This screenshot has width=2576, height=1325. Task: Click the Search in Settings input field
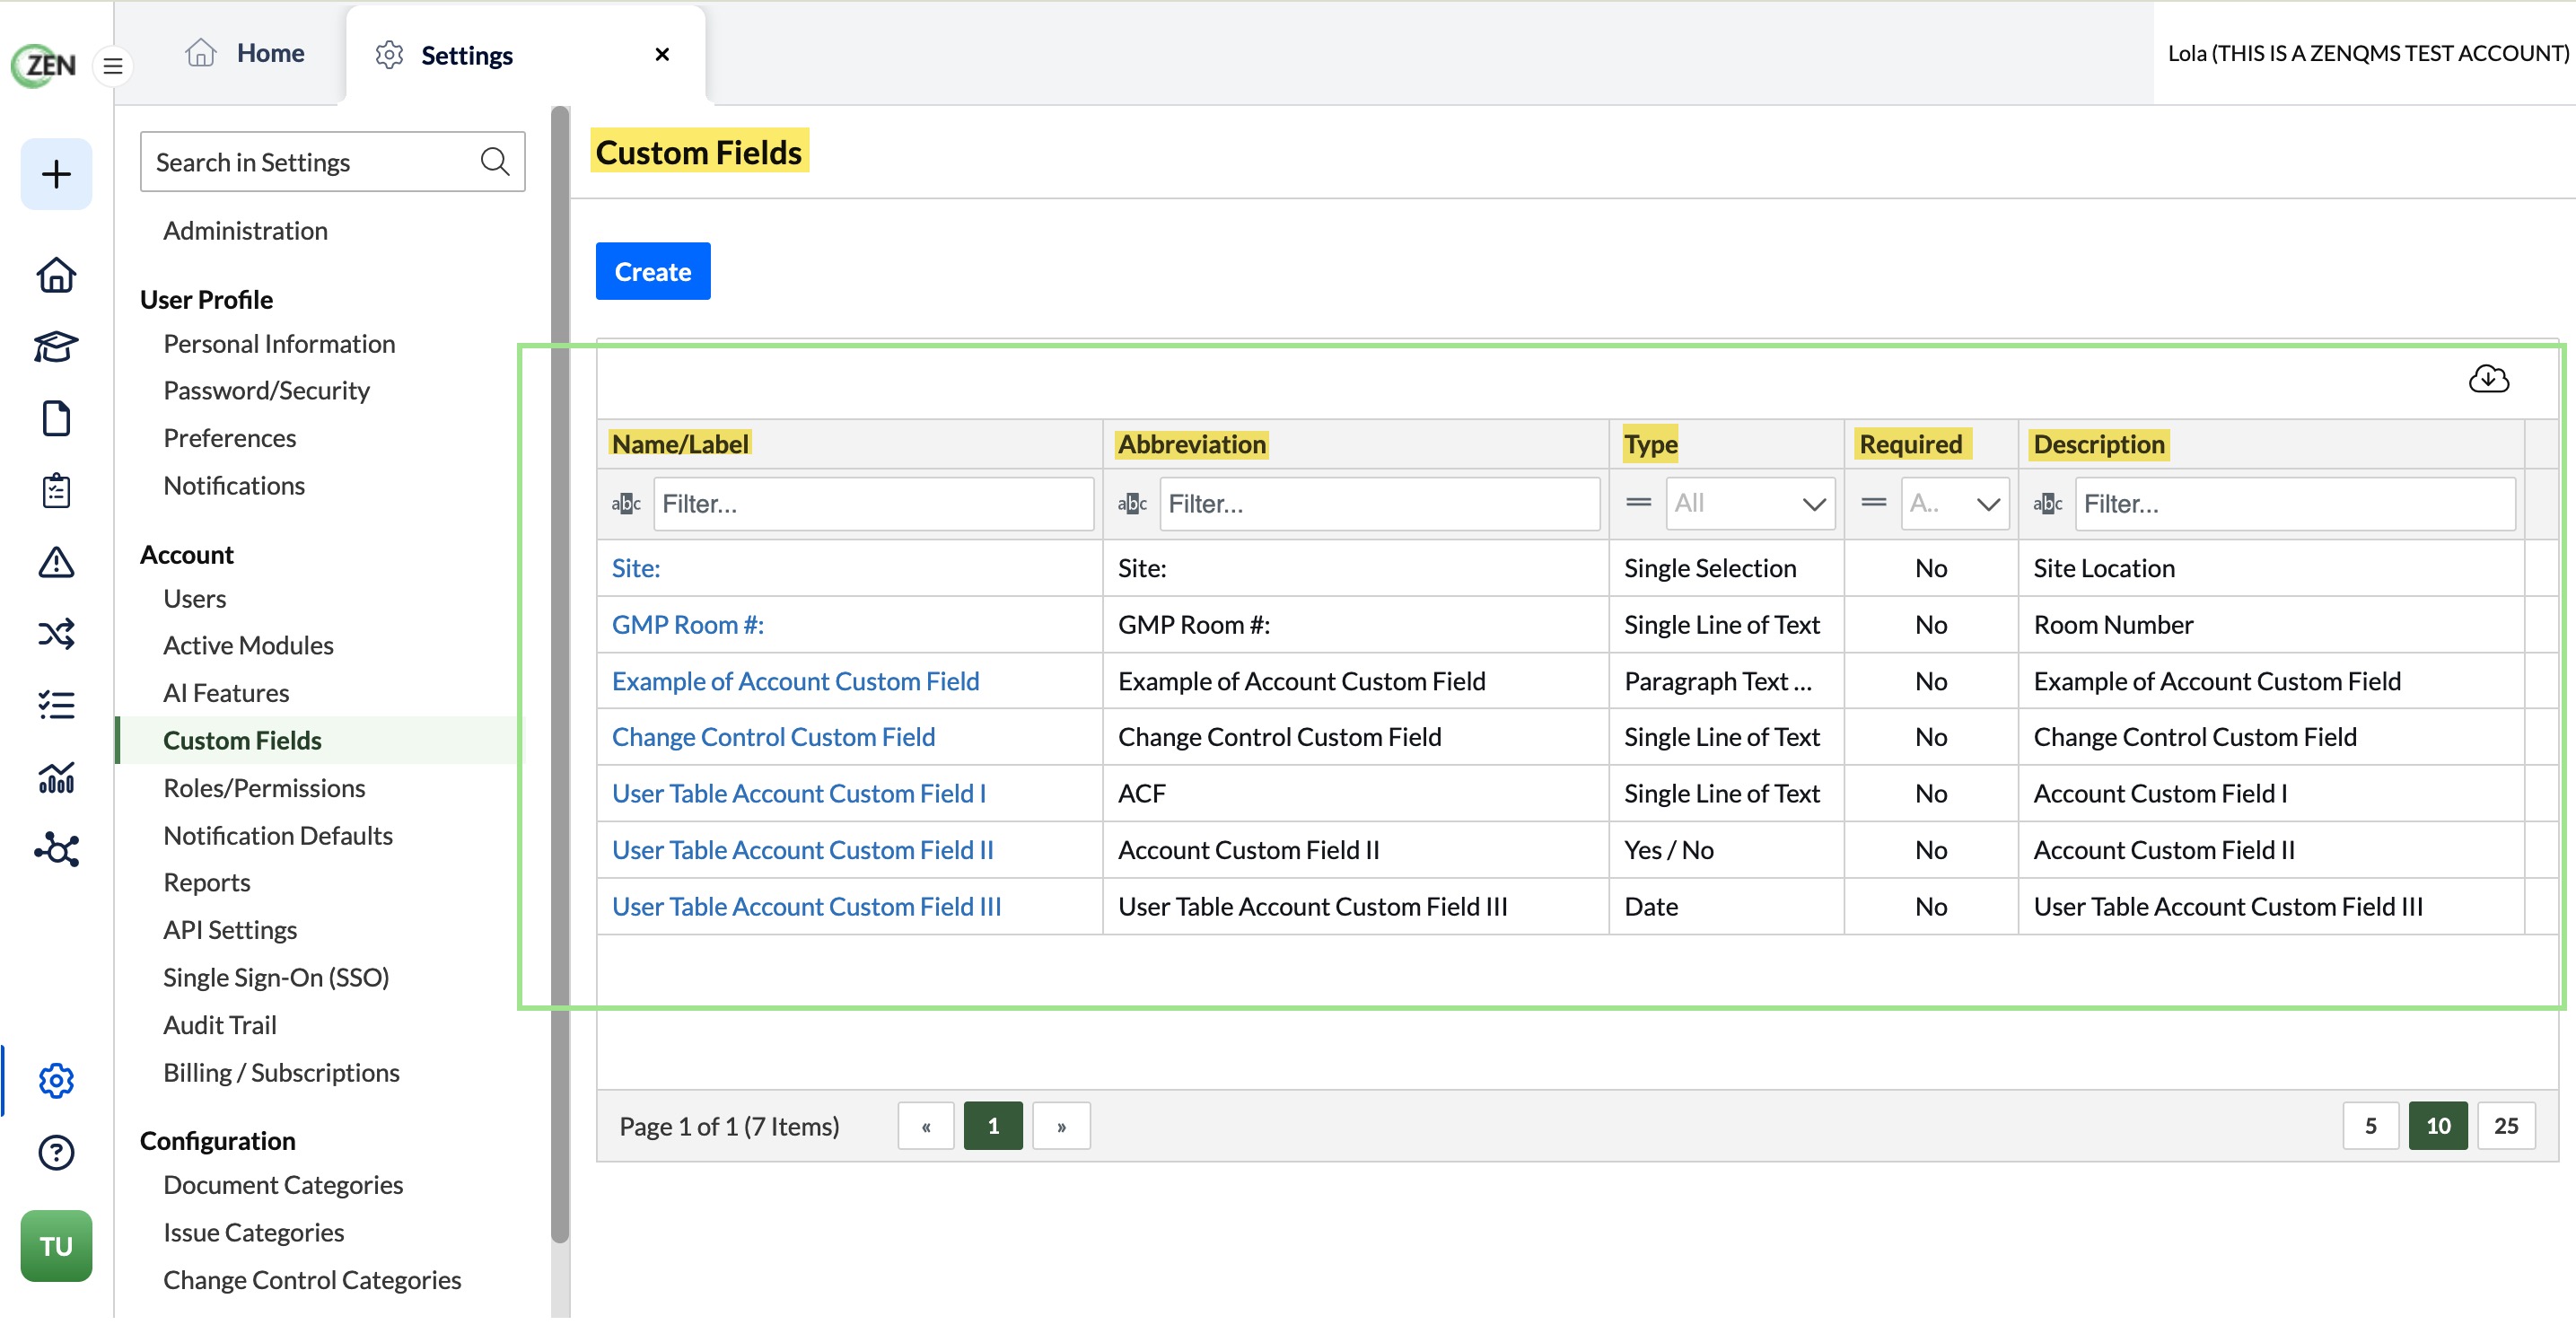332,162
